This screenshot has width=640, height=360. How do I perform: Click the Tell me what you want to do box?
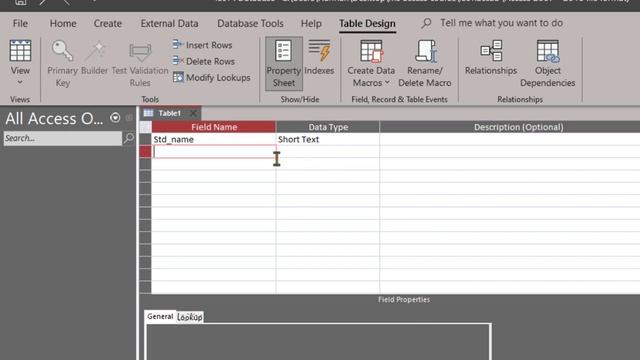pyautogui.click(x=501, y=23)
